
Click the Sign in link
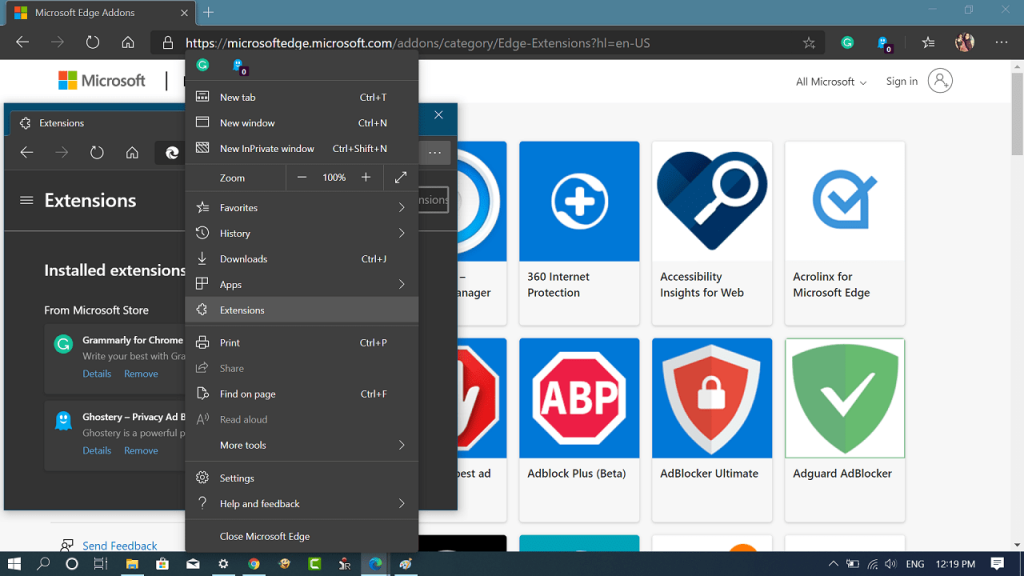901,81
